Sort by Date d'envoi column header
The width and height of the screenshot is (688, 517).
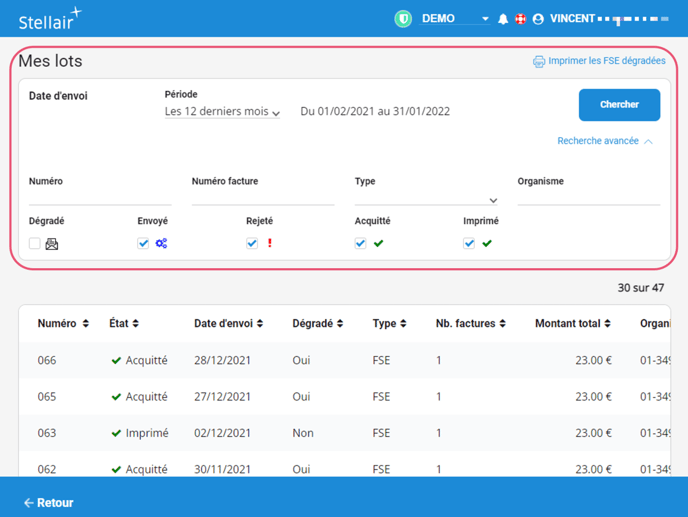[x=228, y=324]
